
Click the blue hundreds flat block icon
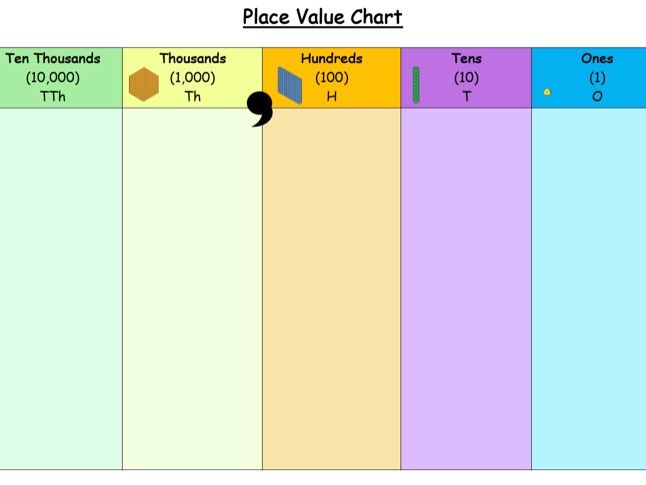290,86
